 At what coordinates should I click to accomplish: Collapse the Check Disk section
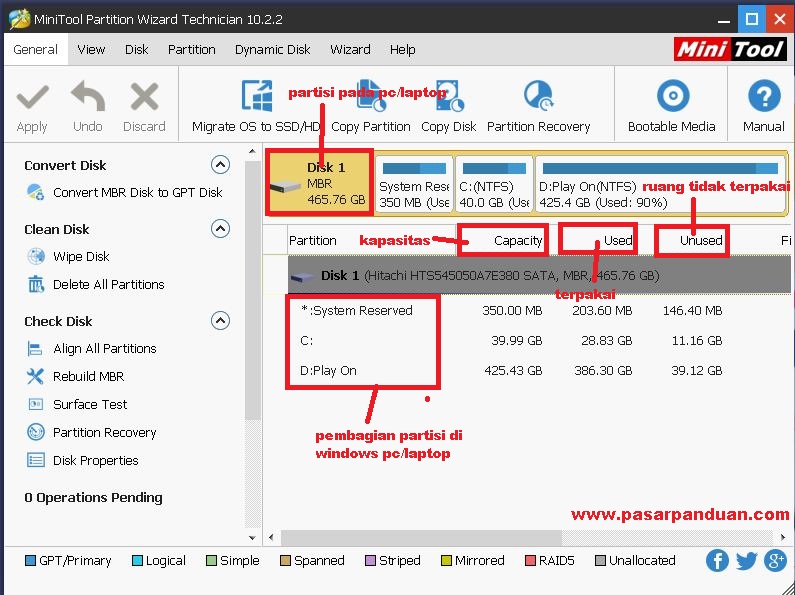click(x=220, y=321)
